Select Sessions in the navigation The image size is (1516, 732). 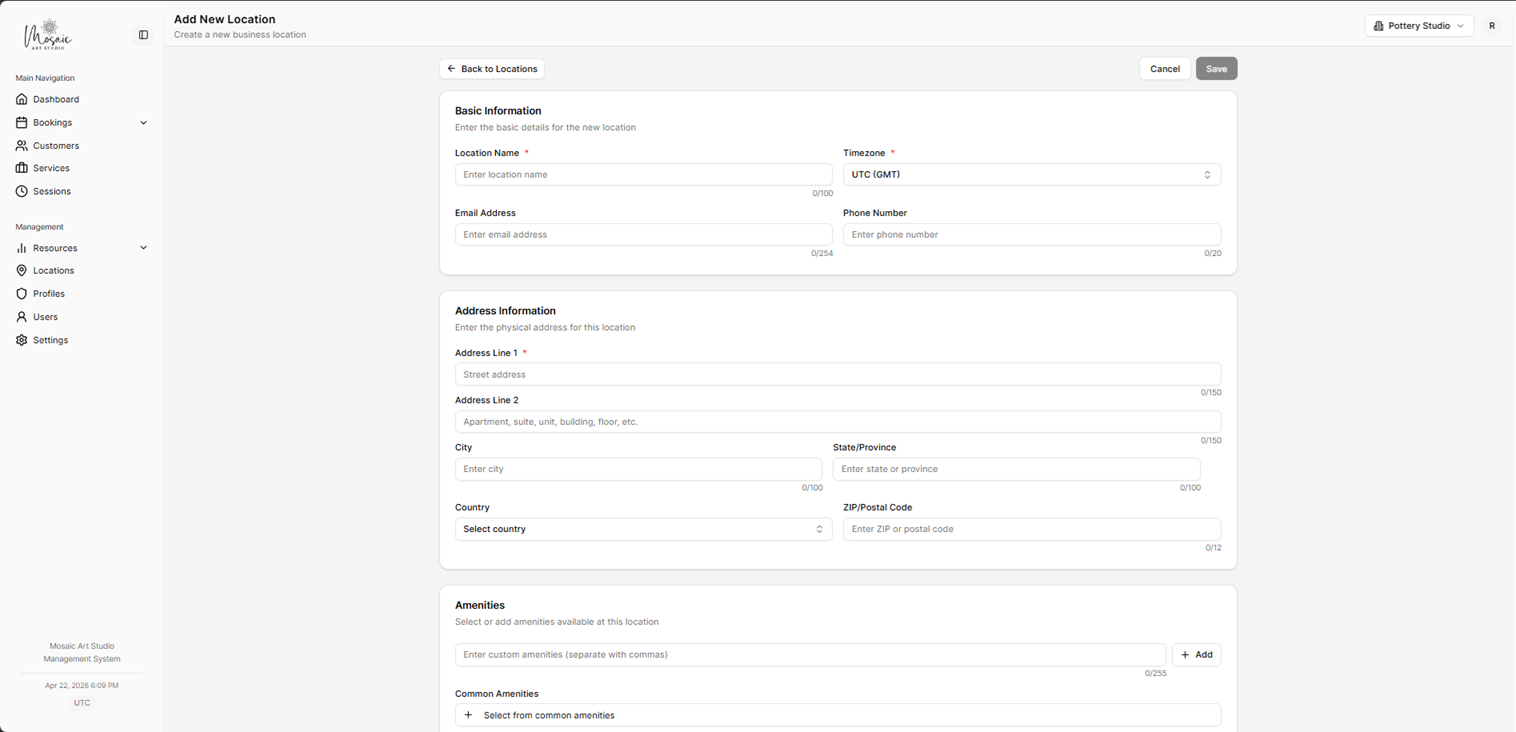point(53,191)
